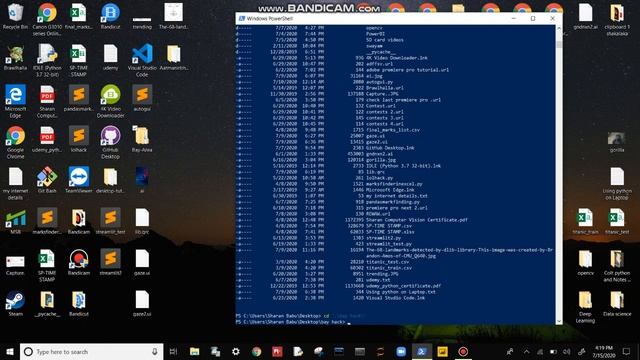This screenshot has width=640, height=360.
Task: Select final_marks Excel file on desktop
Action: pos(79,16)
